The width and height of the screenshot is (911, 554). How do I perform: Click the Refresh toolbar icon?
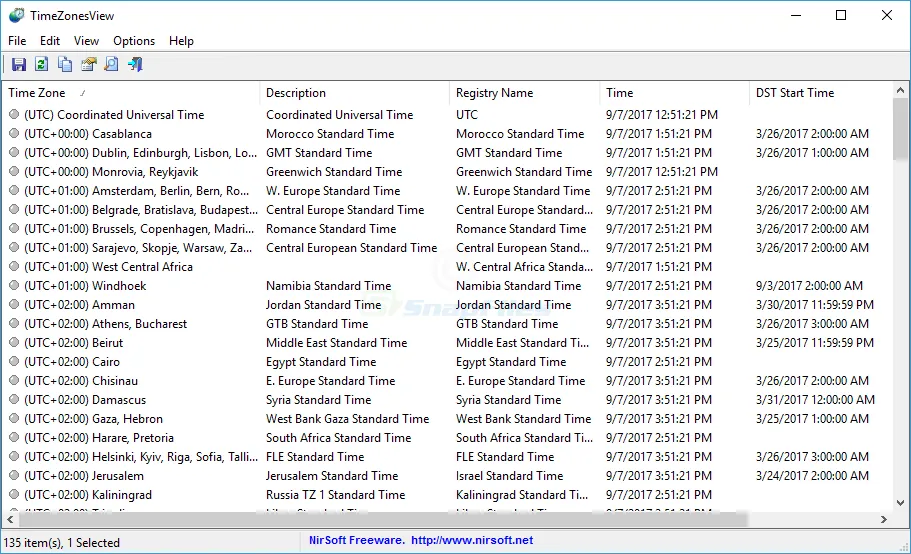pos(41,64)
